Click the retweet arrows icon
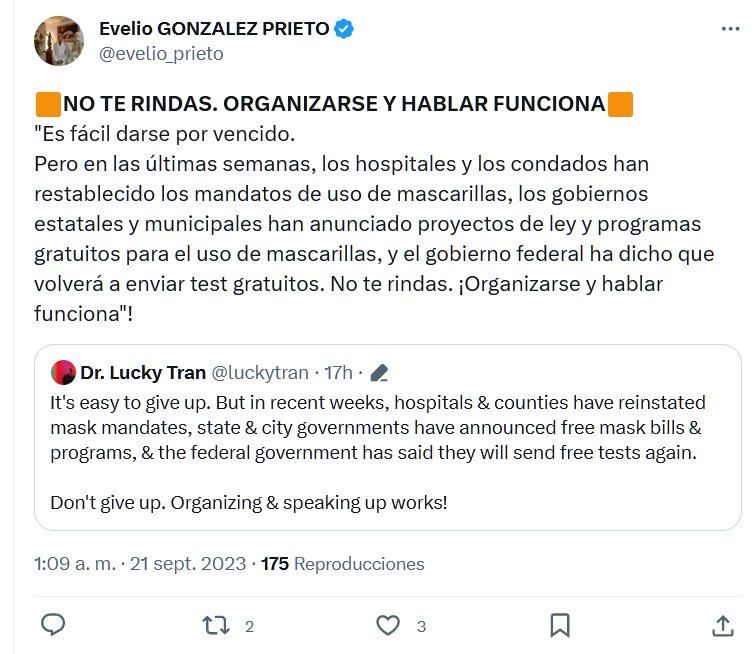The height and width of the screenshot is (654, 756). coord(214,626)
